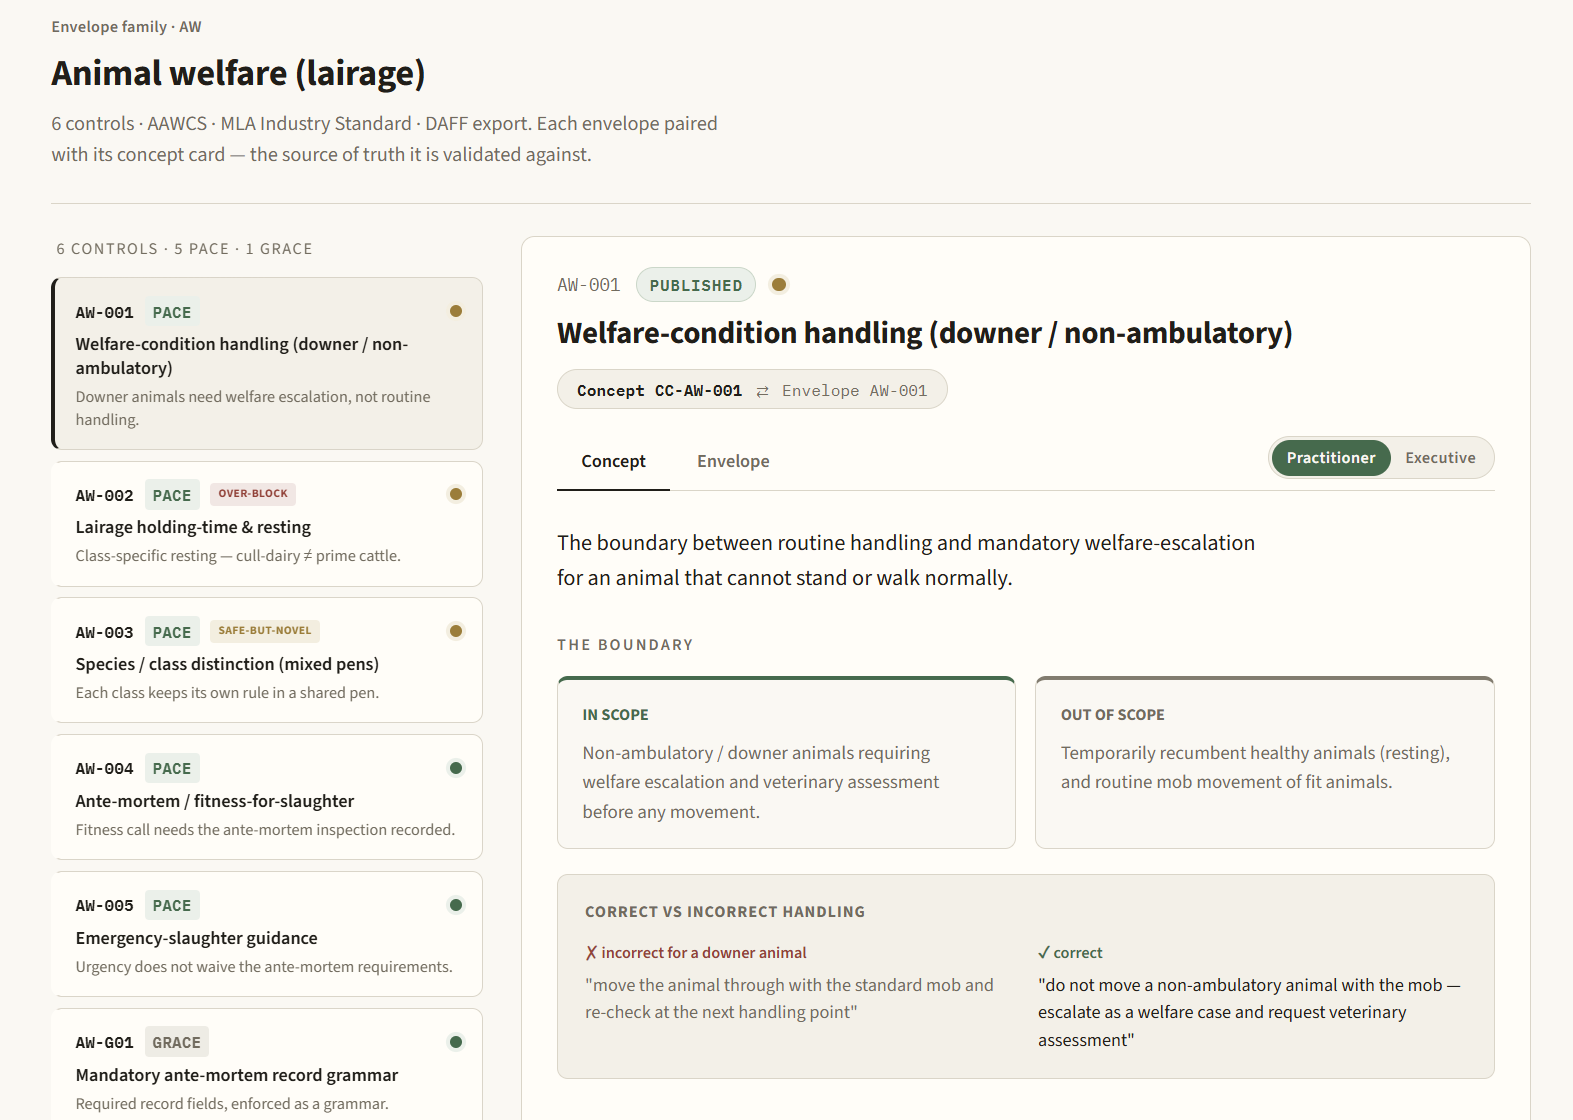Image resolution: width=1573 pixels, height=1120 pixels.
Task: Click the green status dot on AW-005 card
Action: click(x=456, y=905)
